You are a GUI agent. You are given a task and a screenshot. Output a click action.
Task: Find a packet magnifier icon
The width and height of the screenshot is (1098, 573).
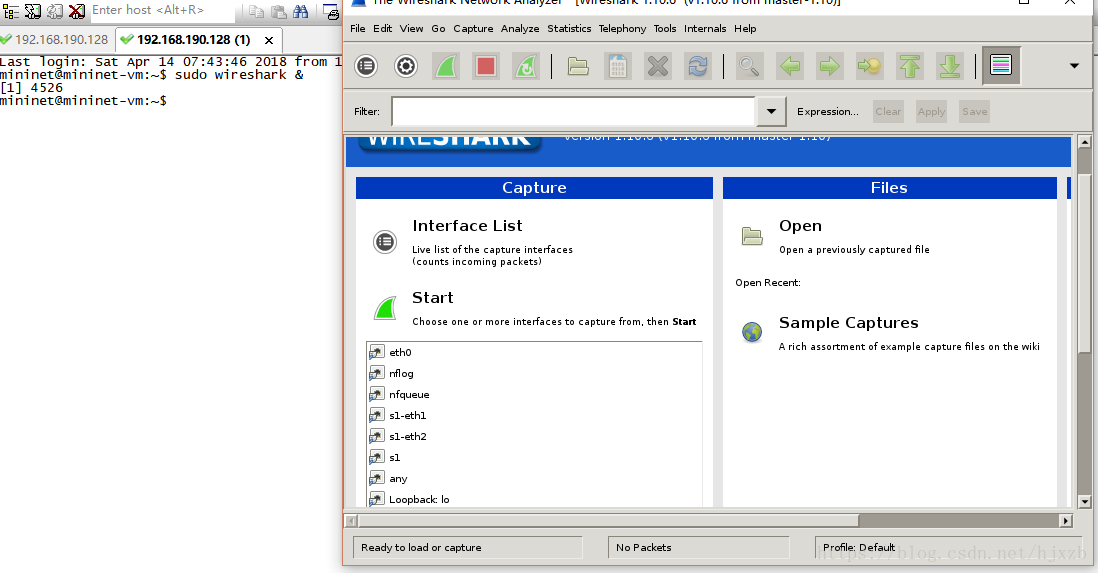tap(749, 67)
